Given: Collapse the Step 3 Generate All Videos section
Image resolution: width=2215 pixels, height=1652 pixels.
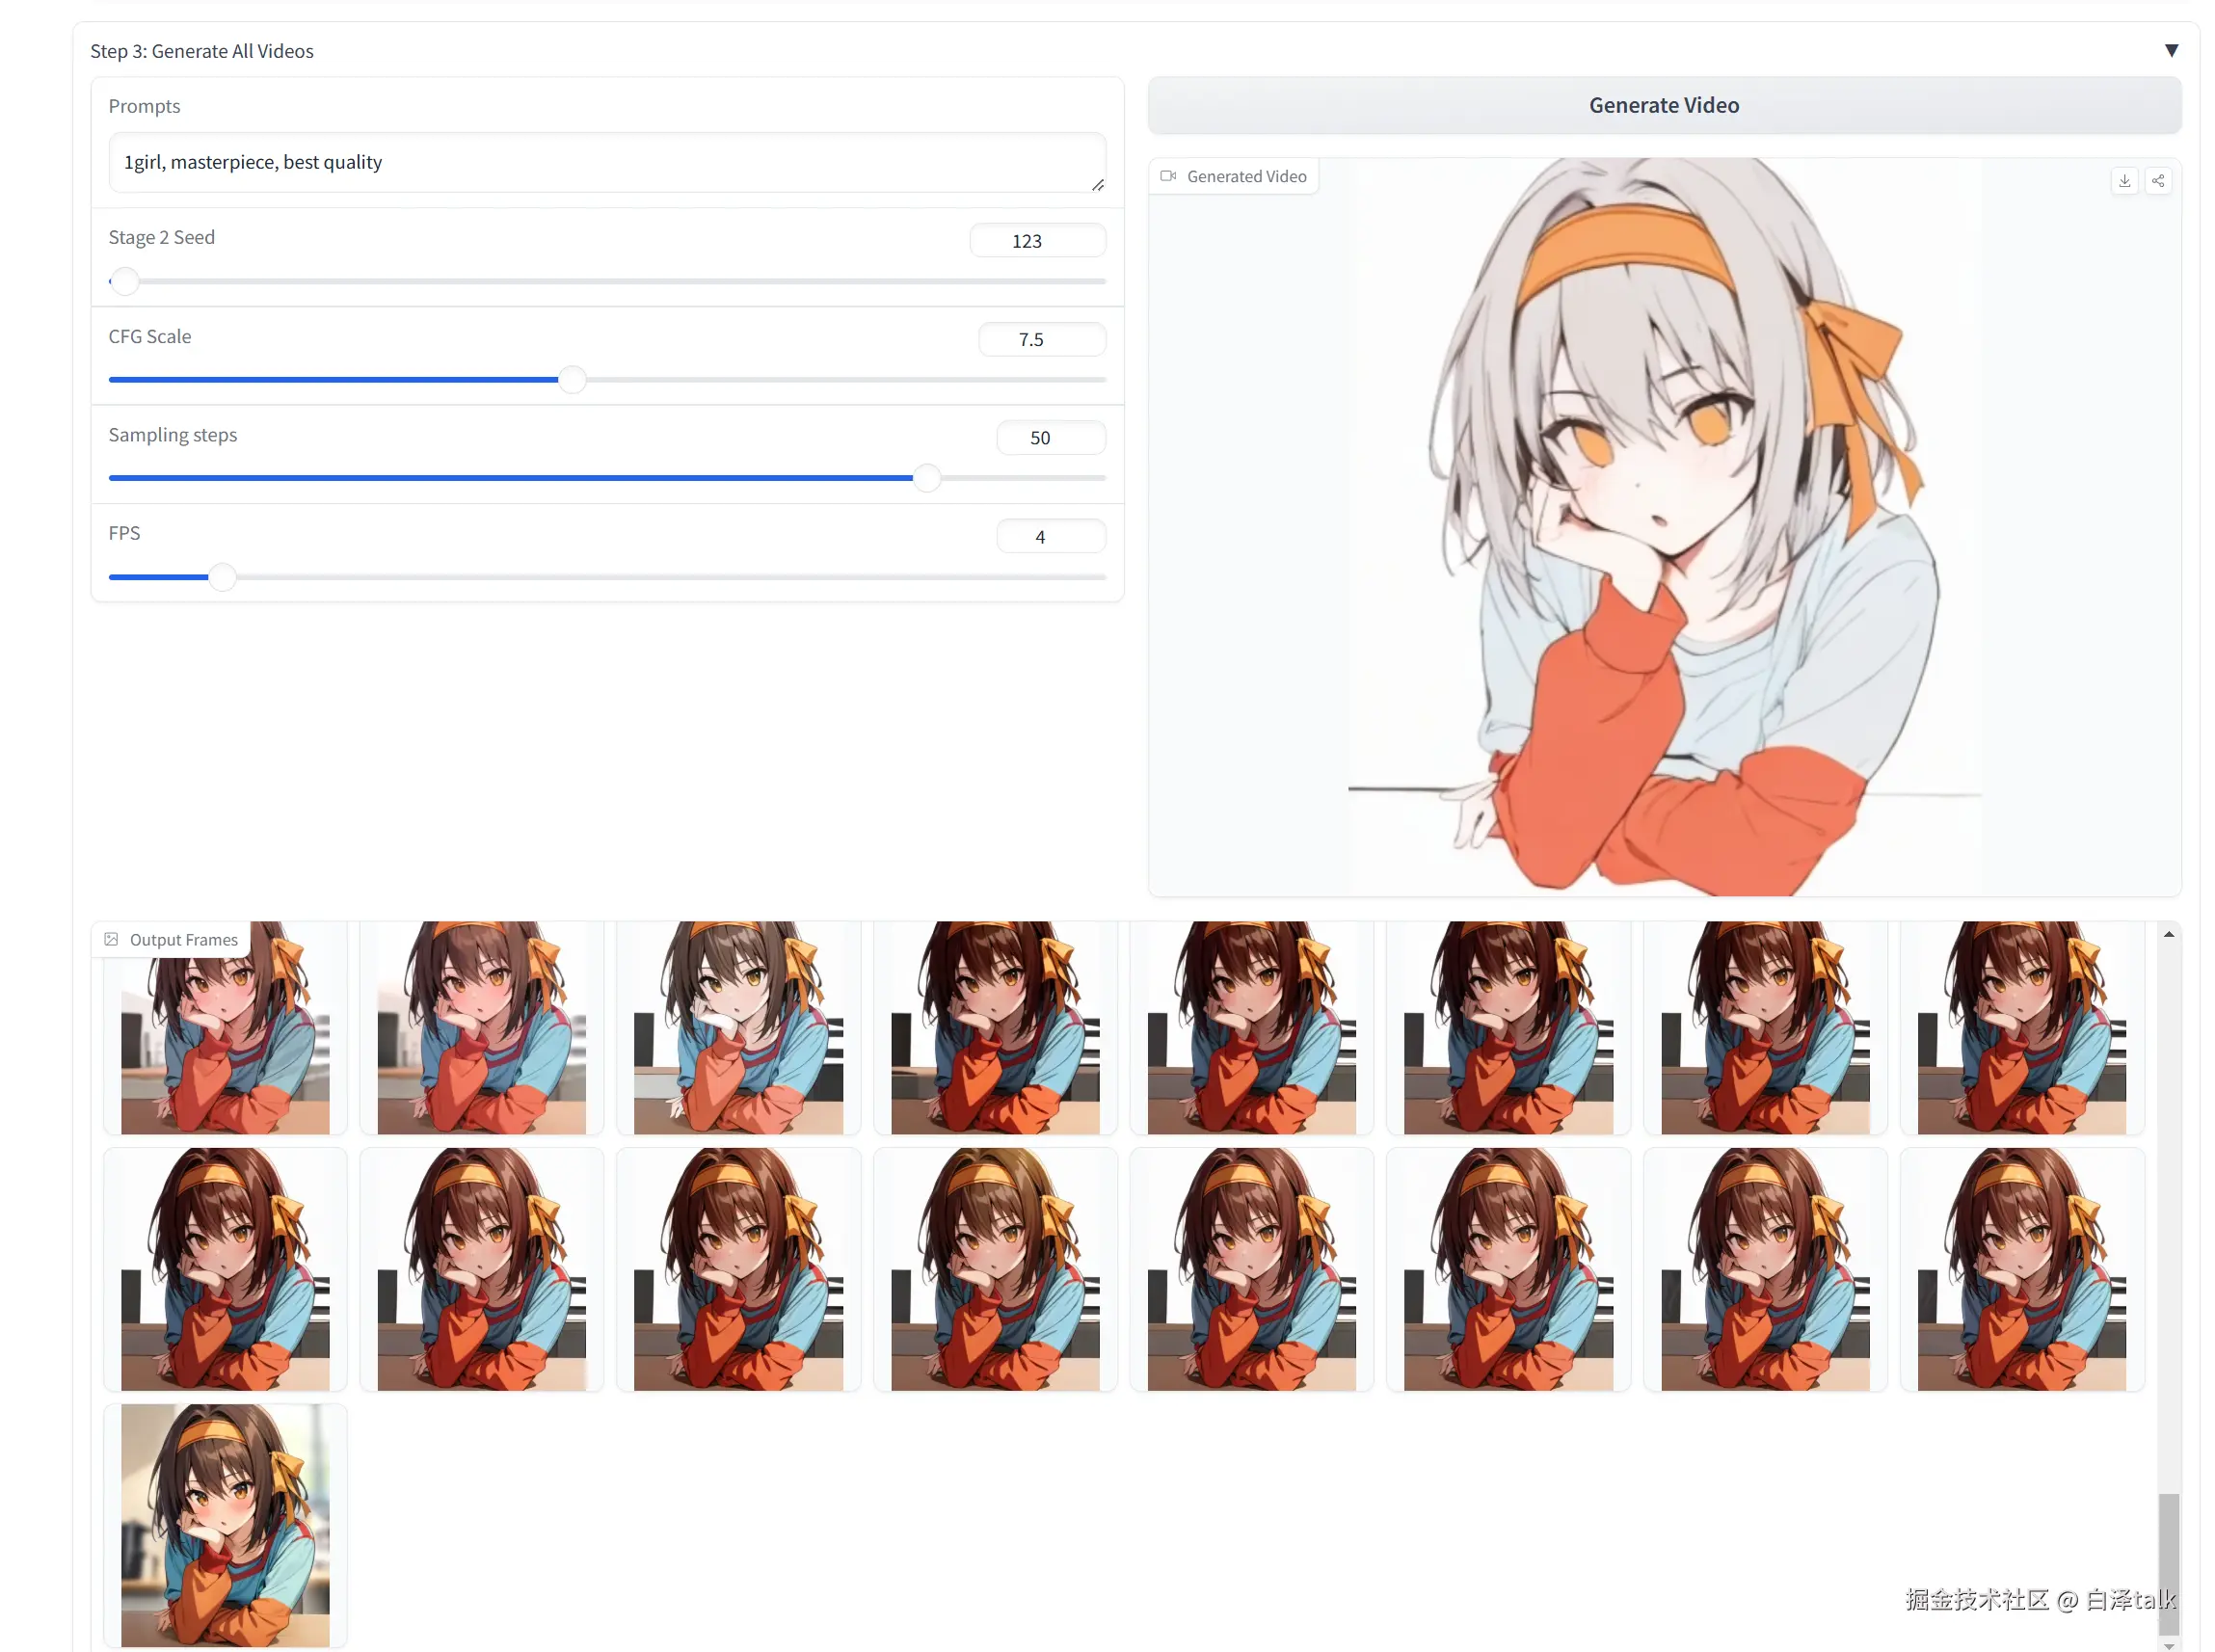Looking at the screenshot, I should pyautogui.click(x=2171, y=51).
